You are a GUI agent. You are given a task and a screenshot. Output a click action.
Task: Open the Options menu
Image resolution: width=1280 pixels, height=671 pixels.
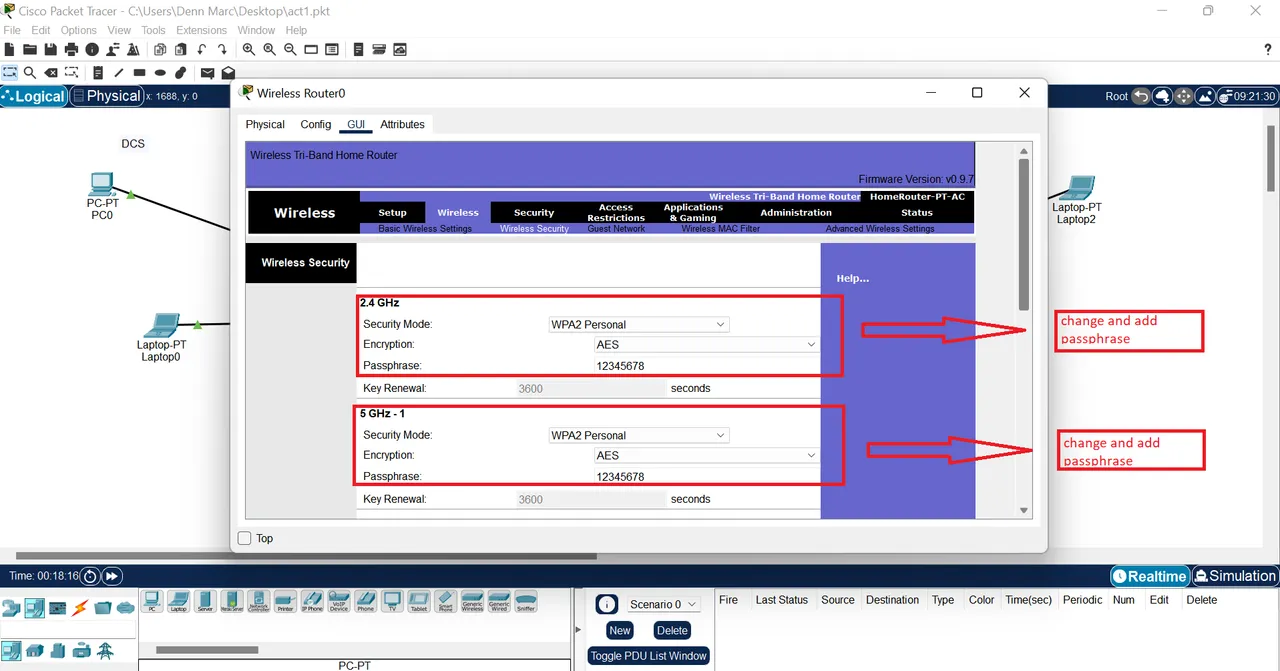[x=78, y=30]
